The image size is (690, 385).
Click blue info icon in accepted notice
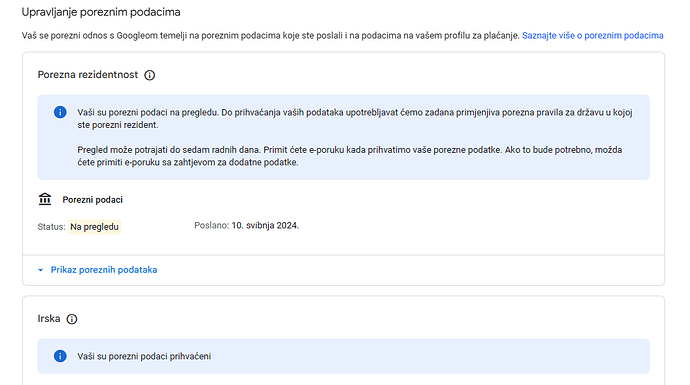60,356
